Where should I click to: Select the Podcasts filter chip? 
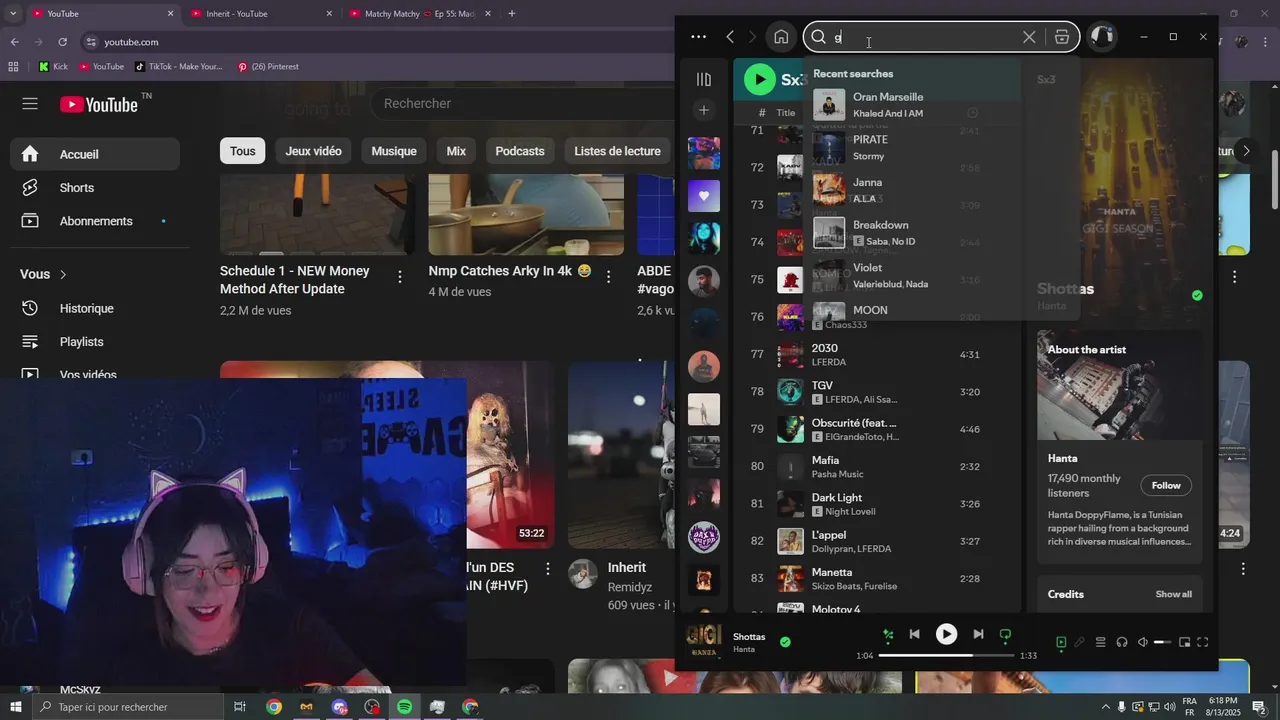[520, 151]
